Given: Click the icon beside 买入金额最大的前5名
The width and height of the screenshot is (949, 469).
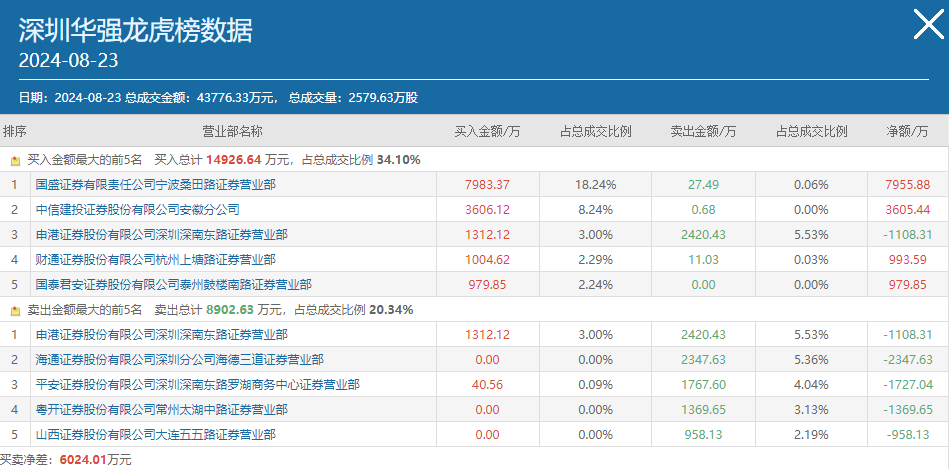Looking at the screenshot, I should point(16,161).
